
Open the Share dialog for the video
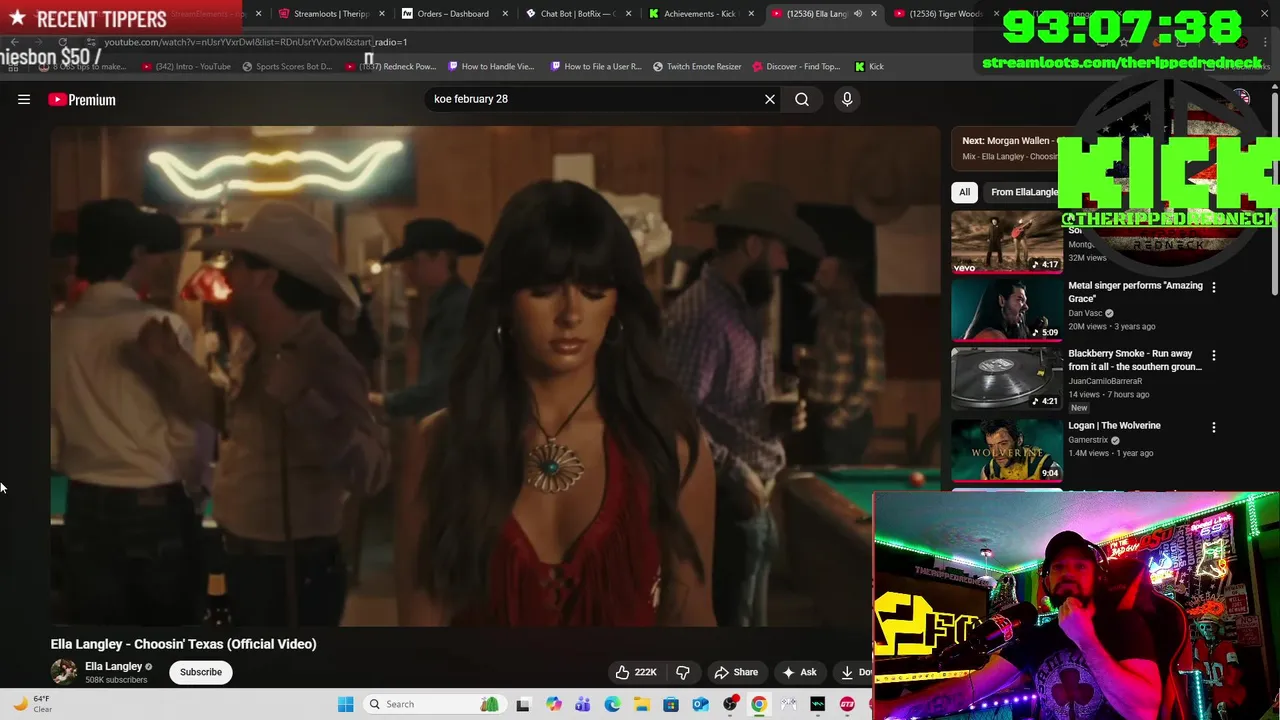(x=736, y=672)
